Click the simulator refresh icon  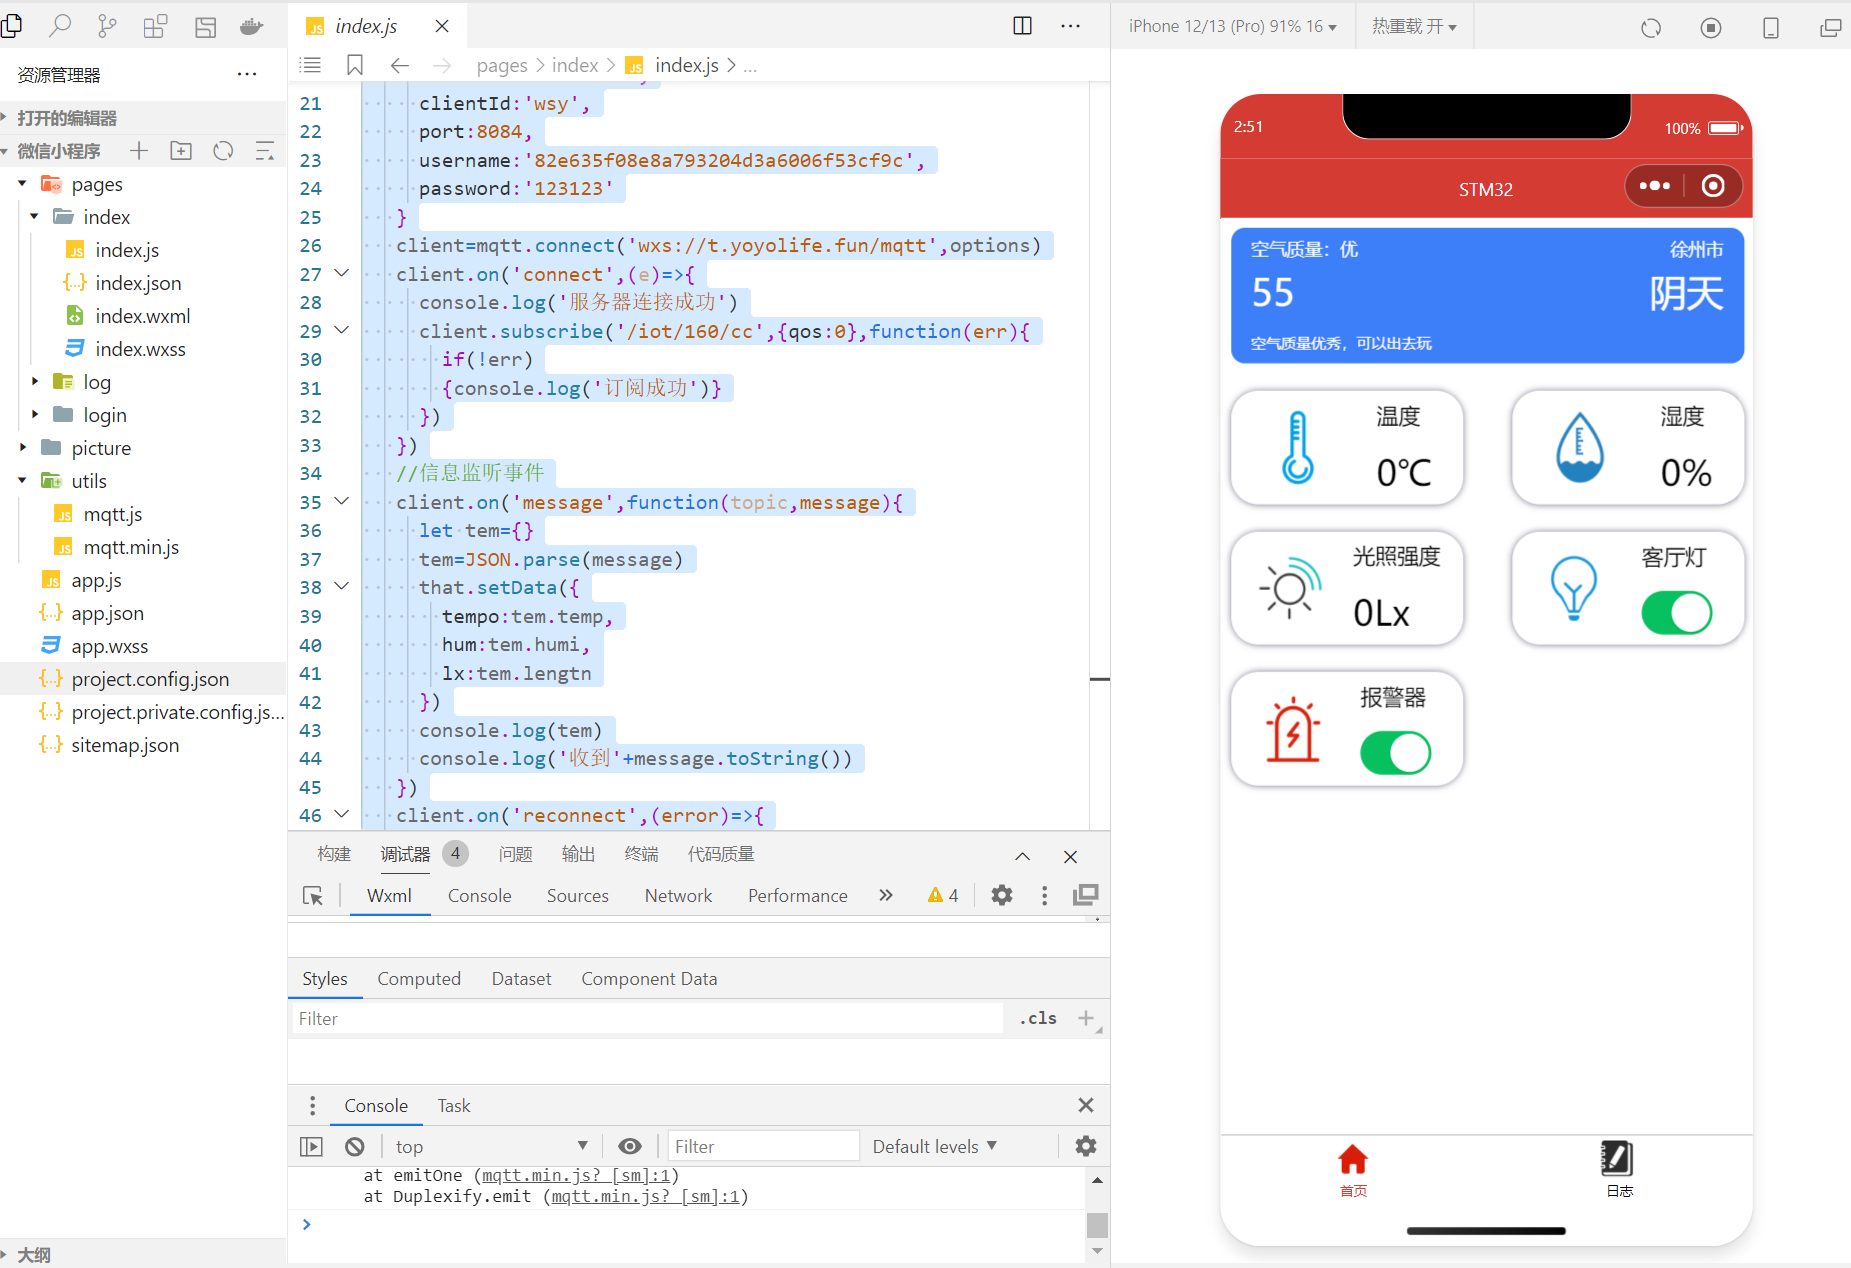(x=1651, y=28)
